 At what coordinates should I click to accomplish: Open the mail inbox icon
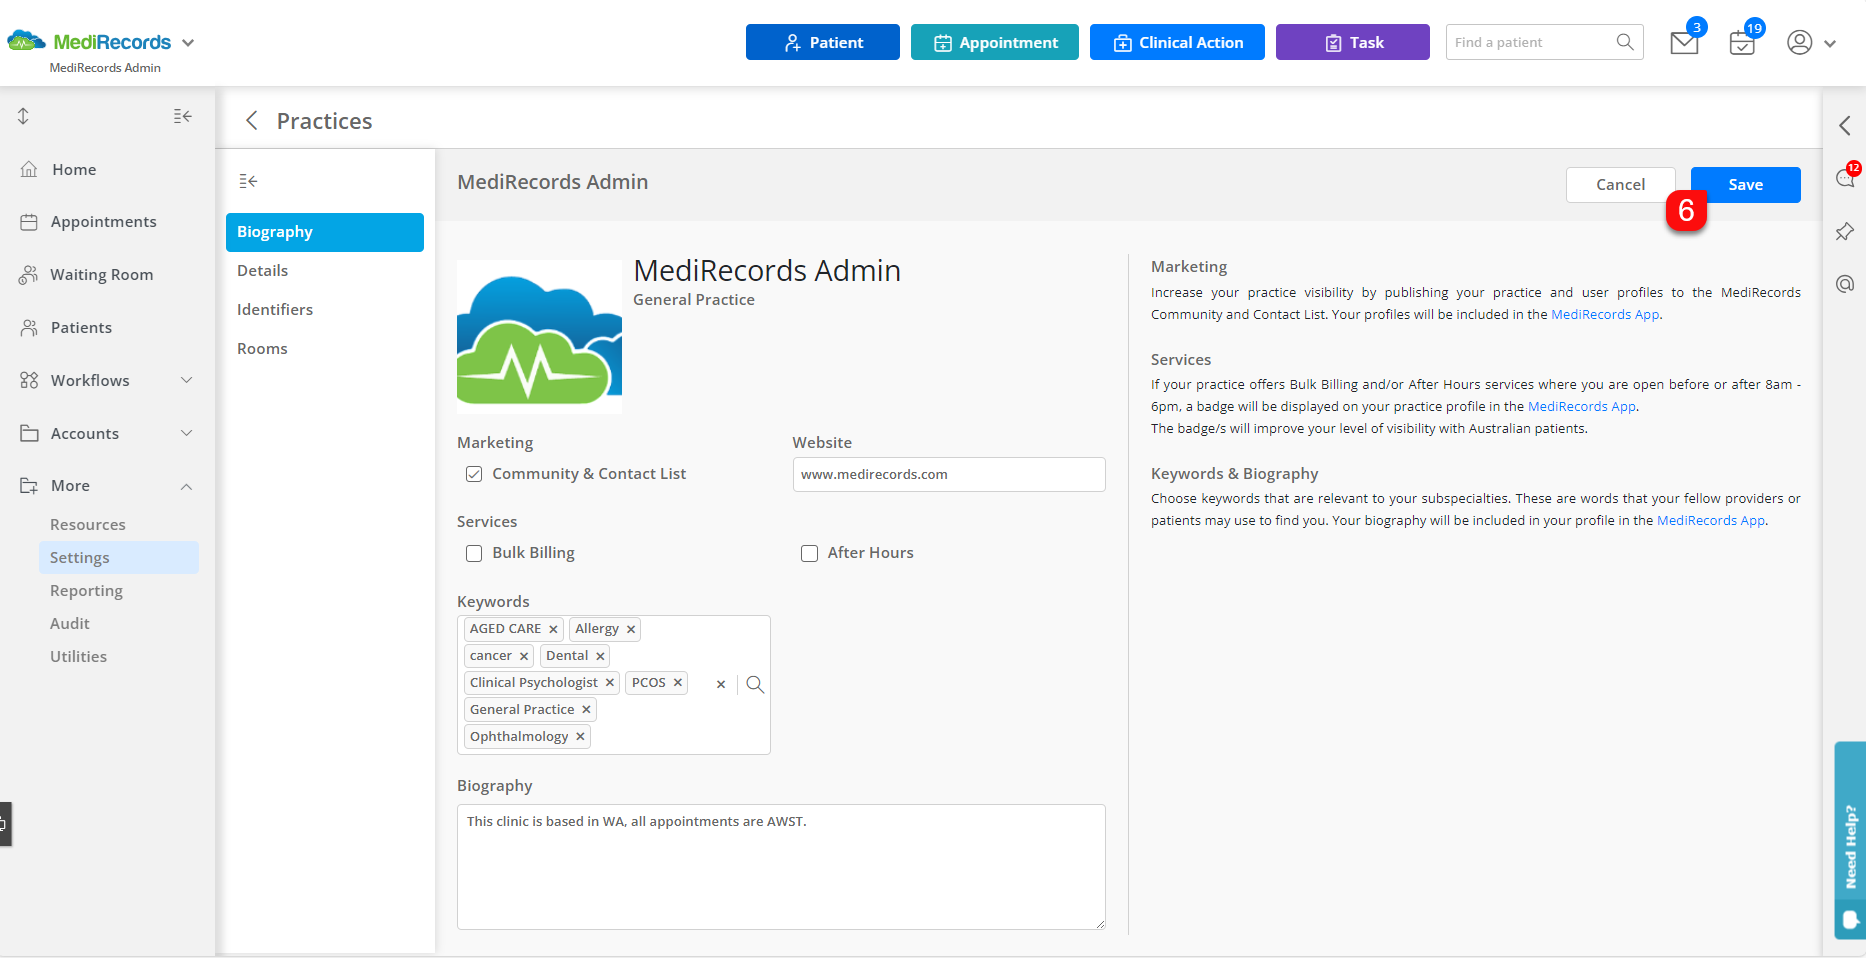pos(1684,43)
